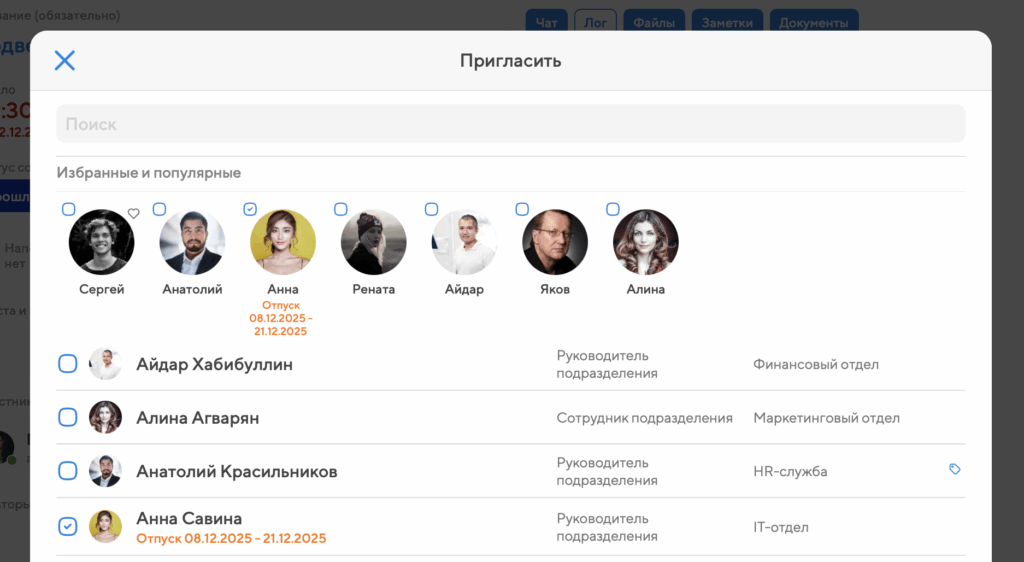Click Алина Агварян's small list avatar

pos(105,418)
